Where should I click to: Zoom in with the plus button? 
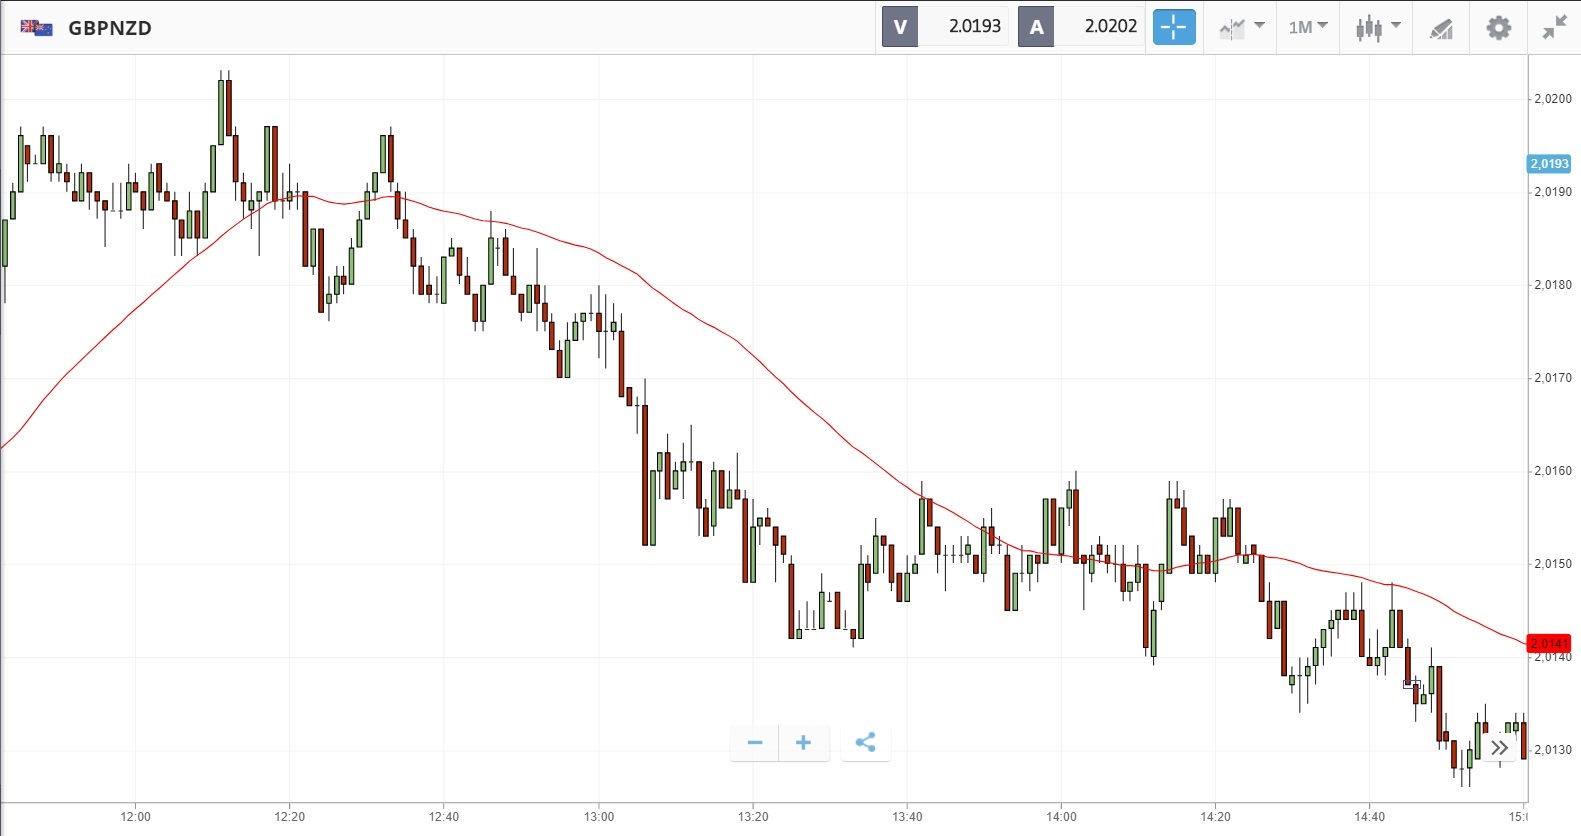click(803, 742)
